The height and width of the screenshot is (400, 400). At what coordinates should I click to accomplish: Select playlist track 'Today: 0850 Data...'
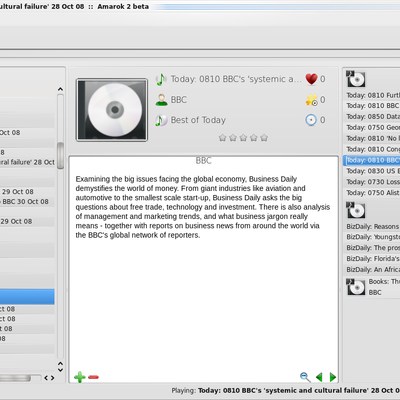click(x=372, y=117)
